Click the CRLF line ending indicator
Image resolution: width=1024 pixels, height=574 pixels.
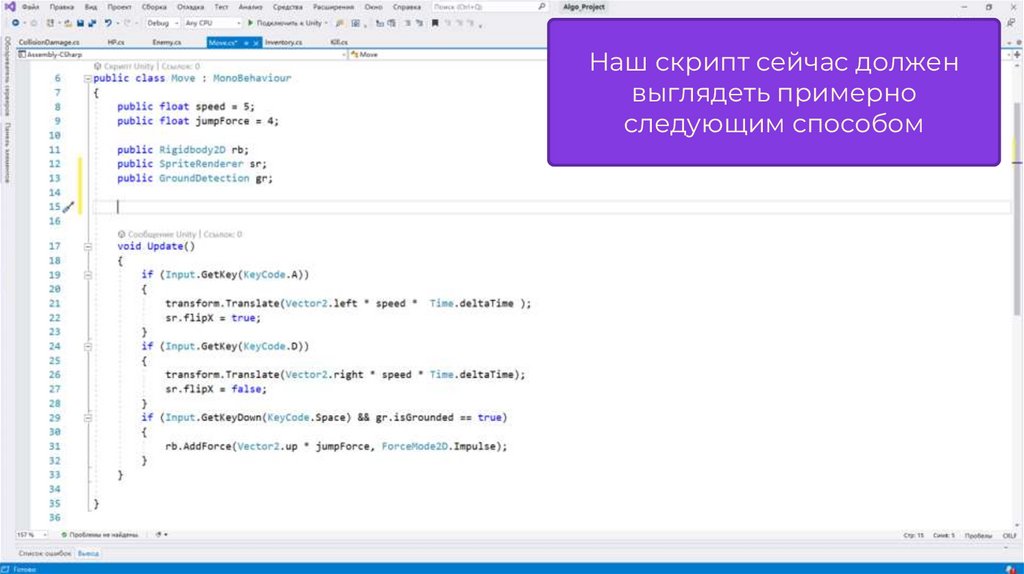point(1010,535)
